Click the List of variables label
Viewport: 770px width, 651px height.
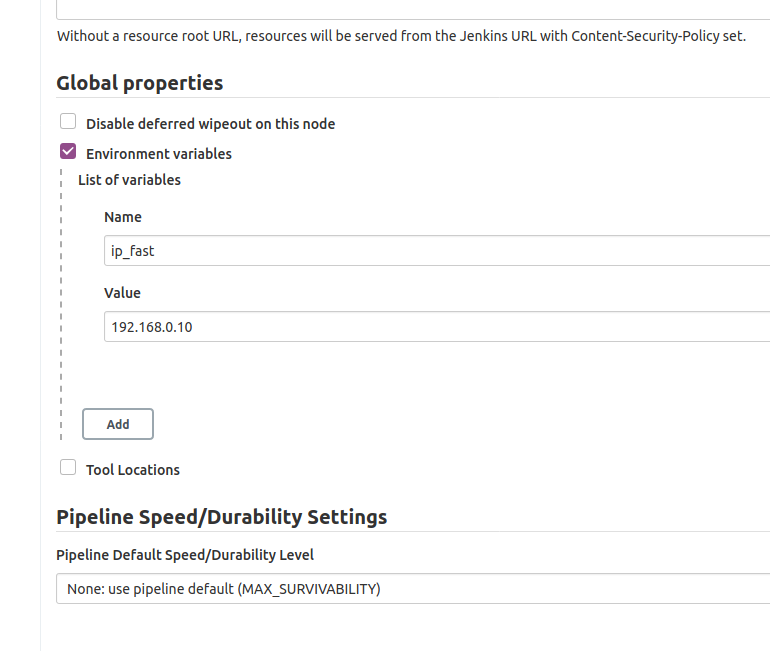tap(129, 180)
